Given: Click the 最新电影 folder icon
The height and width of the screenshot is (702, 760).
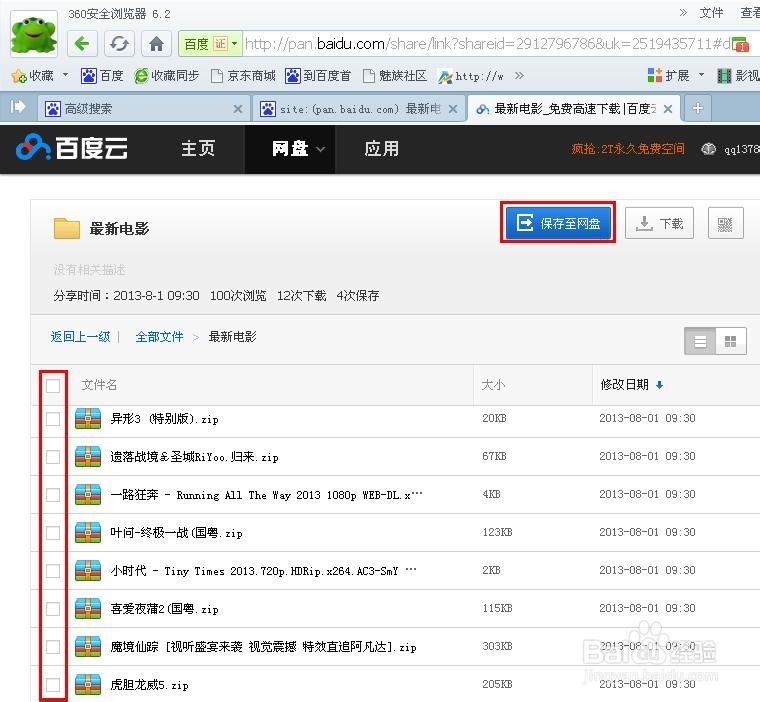Looking at the screenshot, I should pyautogui.click(x=67, y=228).
